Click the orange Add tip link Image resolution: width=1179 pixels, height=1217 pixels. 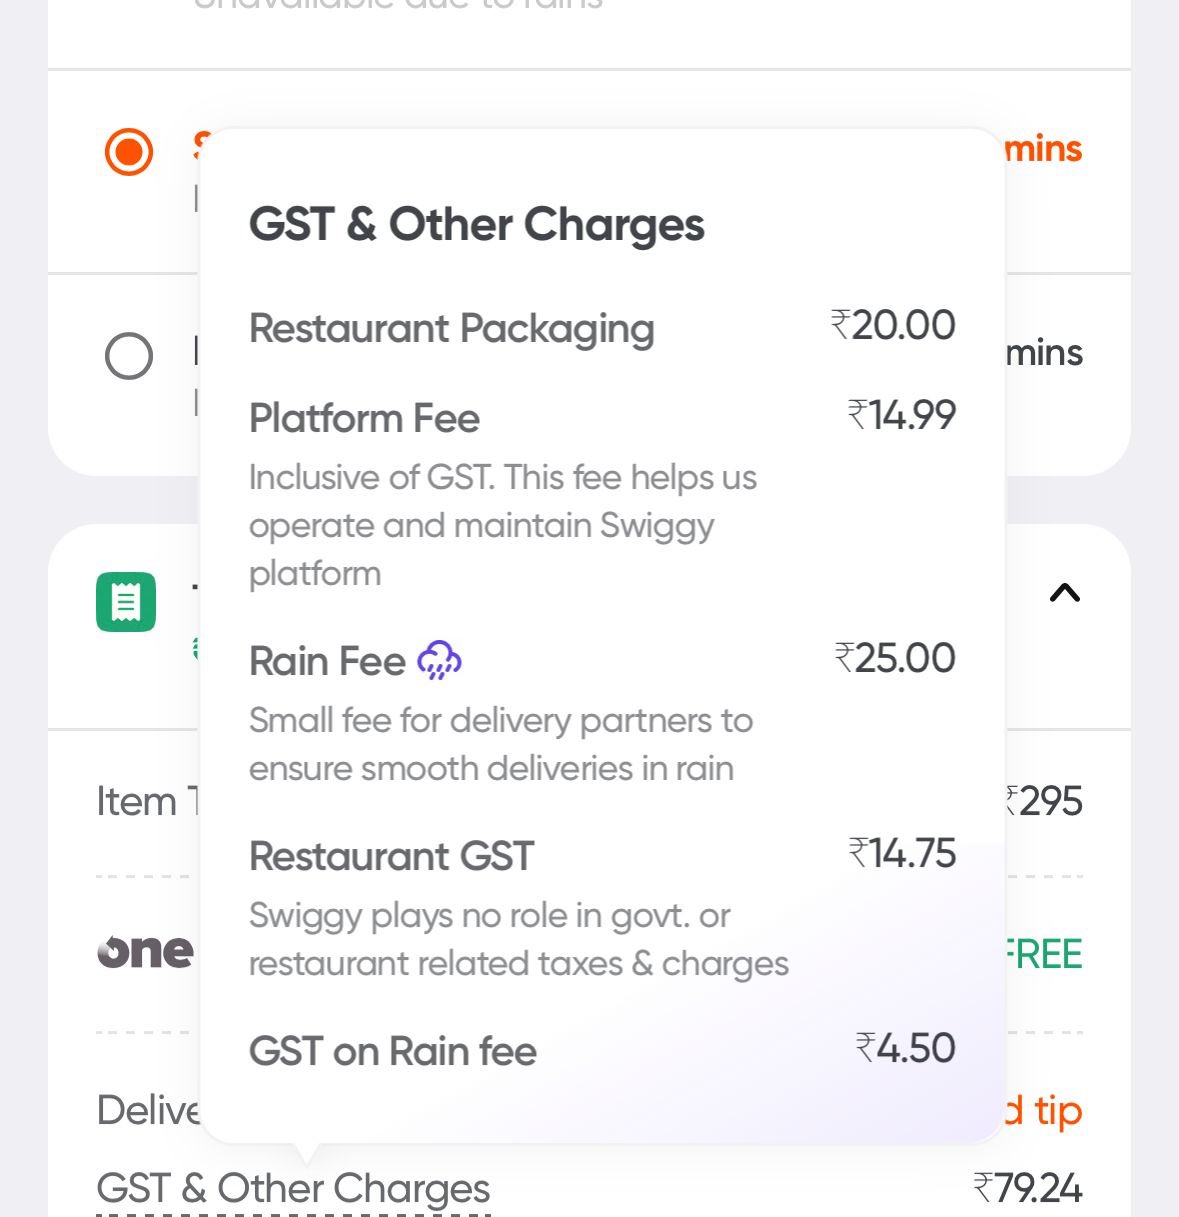[1045, 1110]
